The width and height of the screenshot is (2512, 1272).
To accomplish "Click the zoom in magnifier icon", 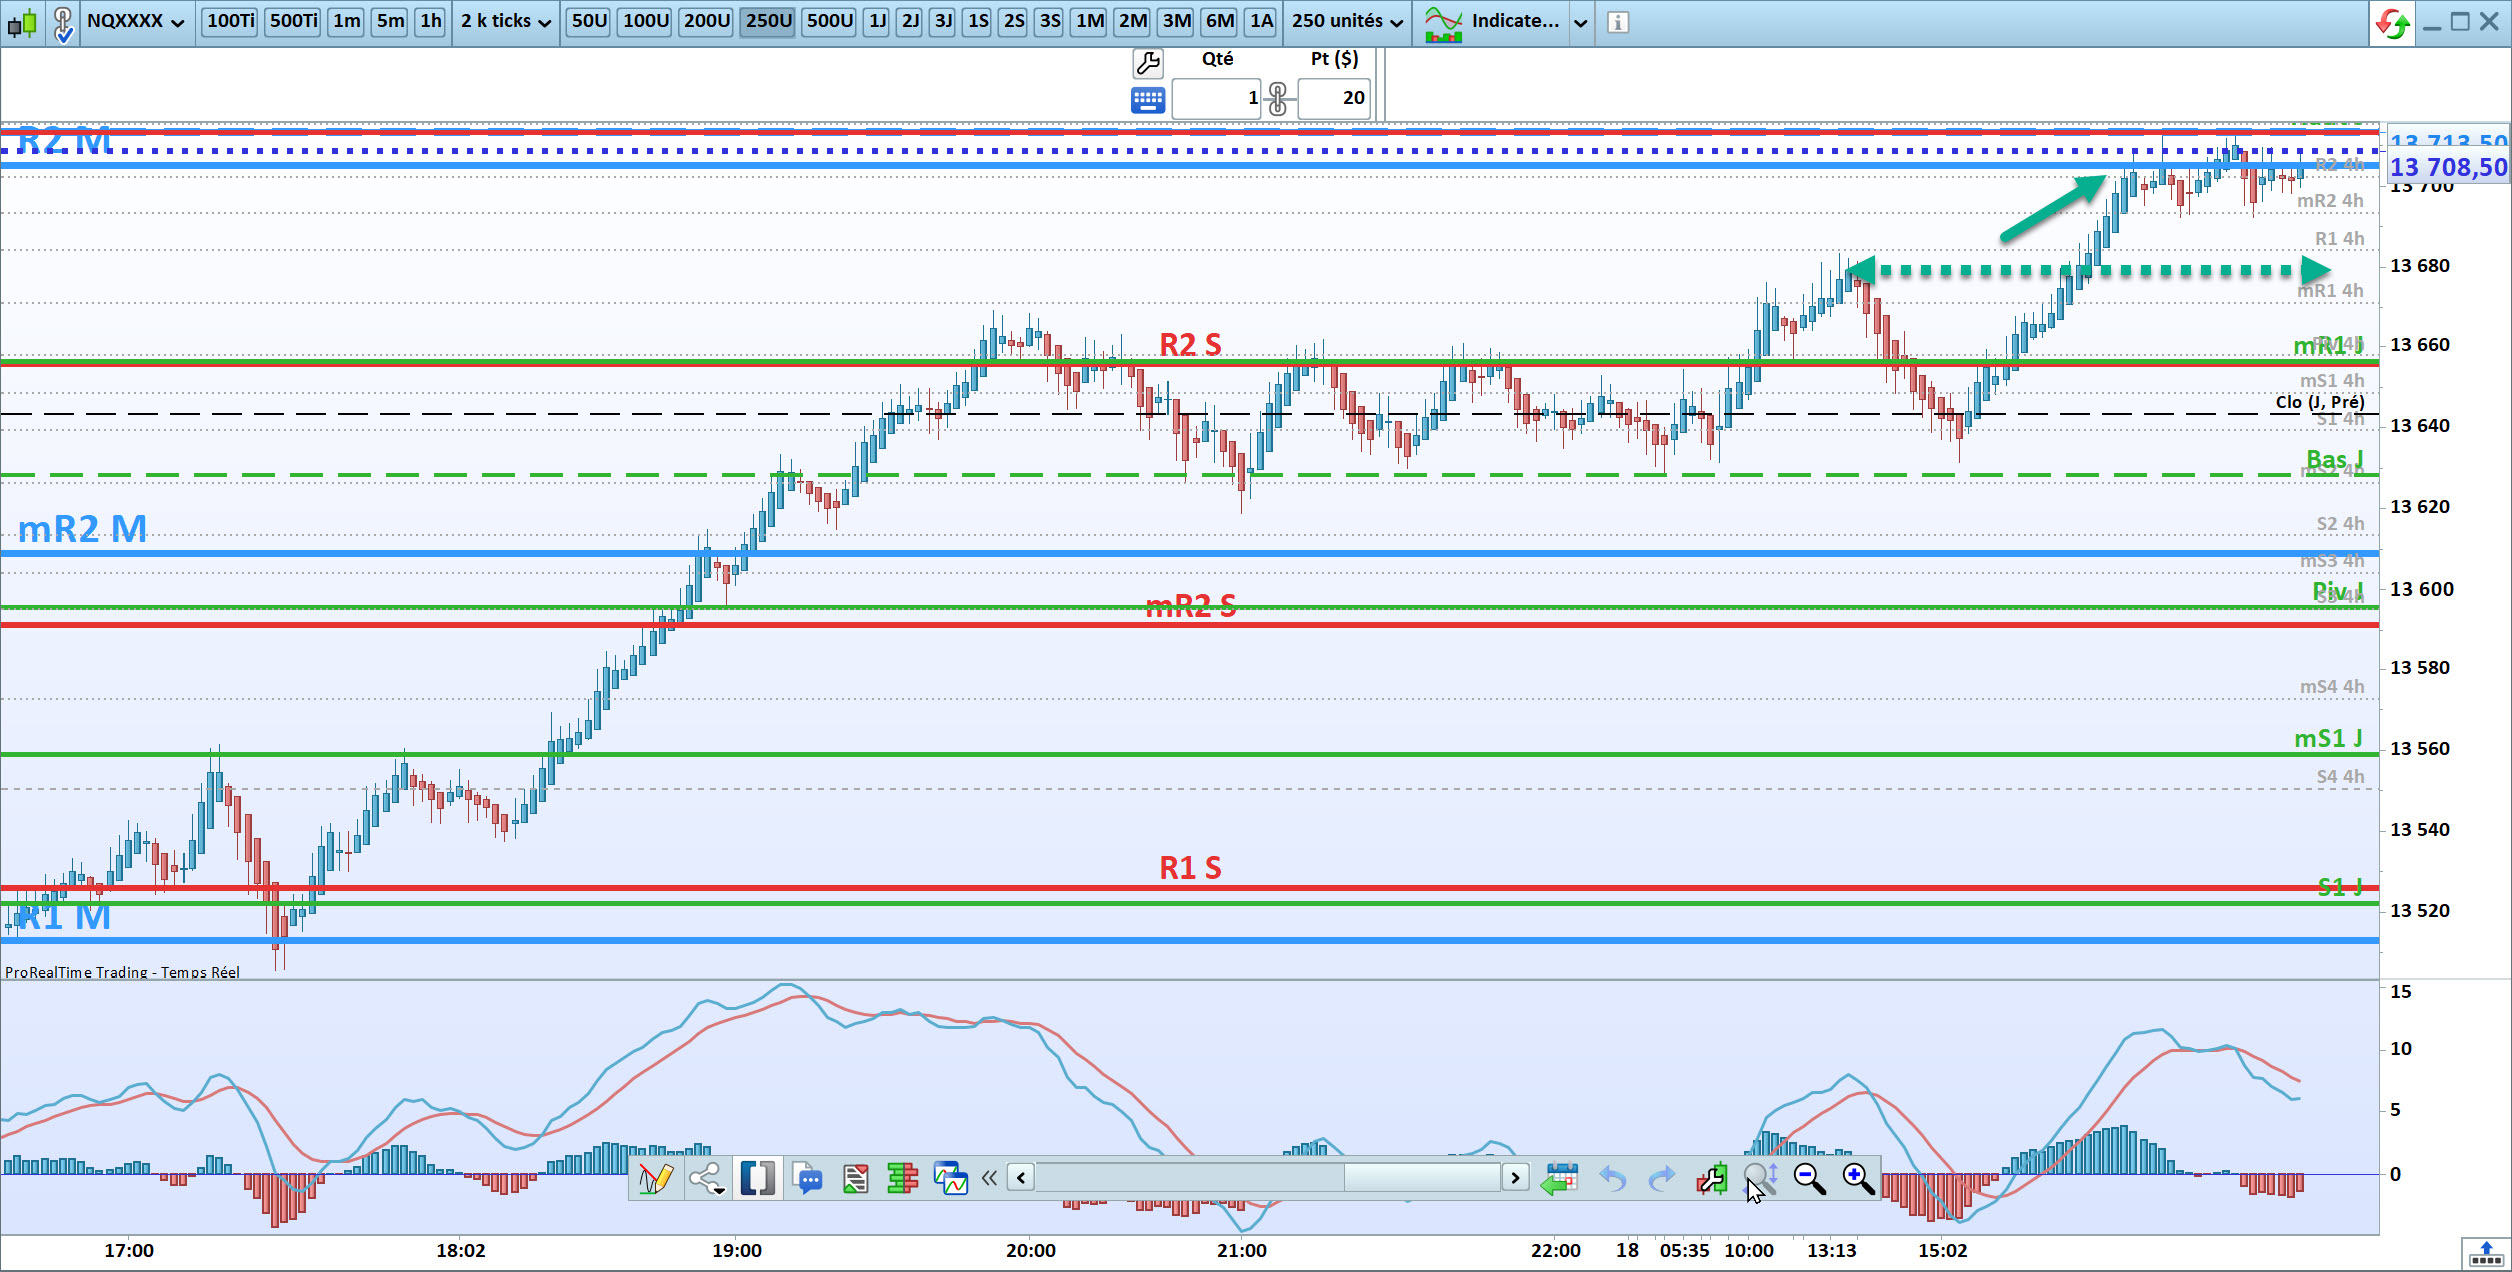I will pos(1858,1178).
